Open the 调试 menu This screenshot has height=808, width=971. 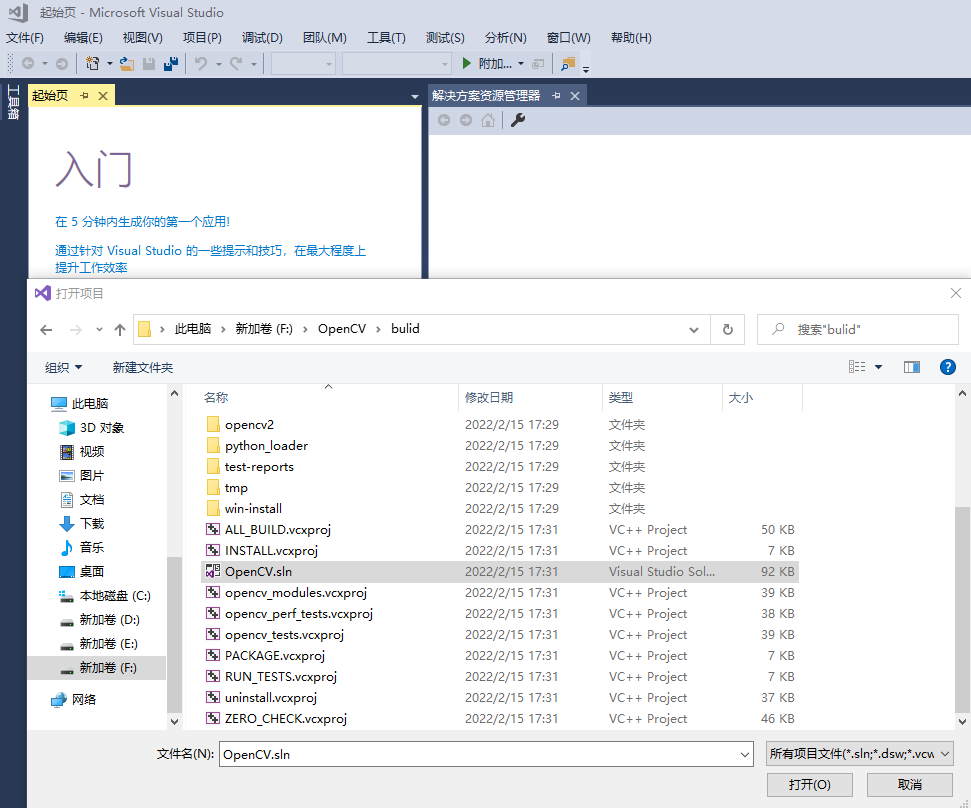(261, 37)
